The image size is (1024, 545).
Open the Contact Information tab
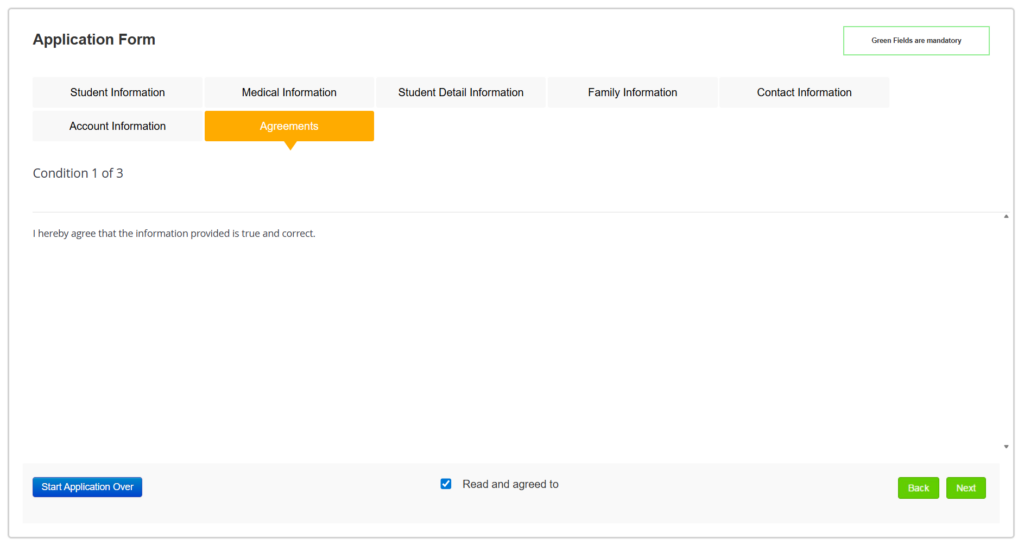(804, 92)
